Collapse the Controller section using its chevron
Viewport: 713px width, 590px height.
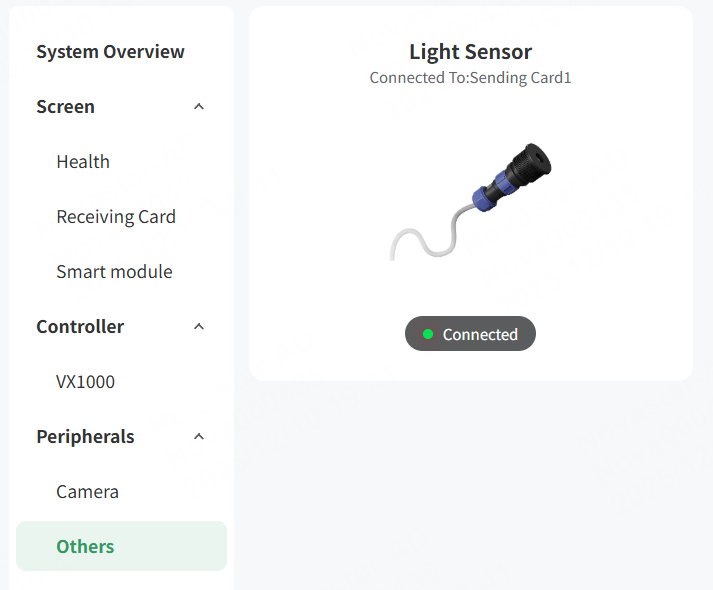[199, 327]
